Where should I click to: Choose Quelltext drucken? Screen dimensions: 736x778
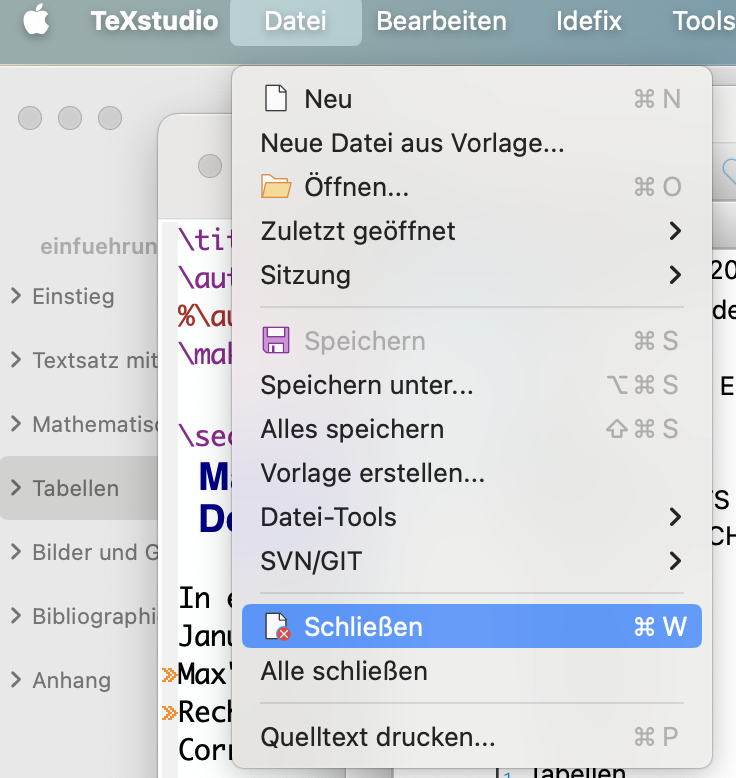click(378, 738)
